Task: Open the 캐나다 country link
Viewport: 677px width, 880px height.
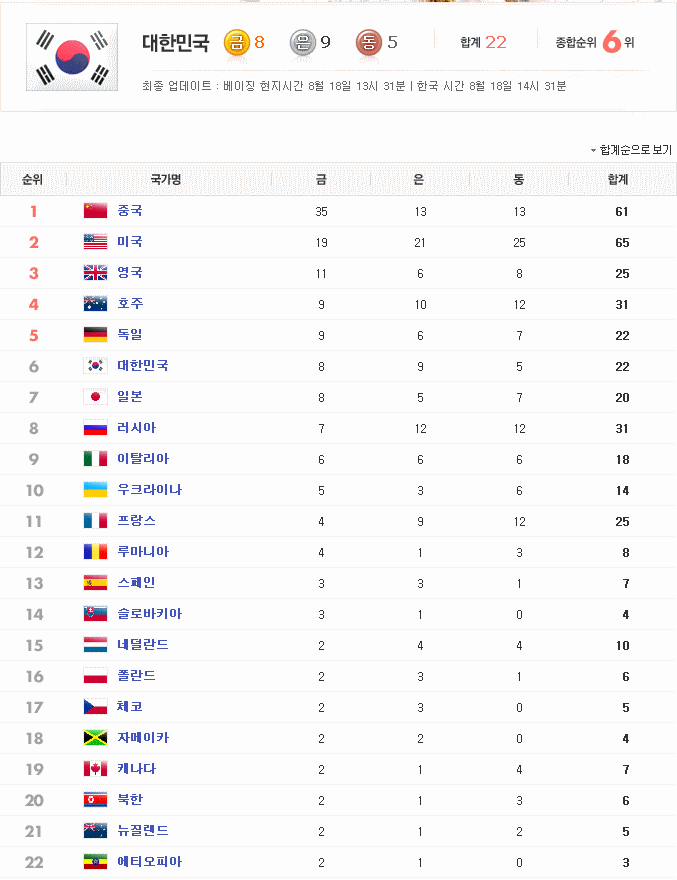Action: (x=136, y=768)
